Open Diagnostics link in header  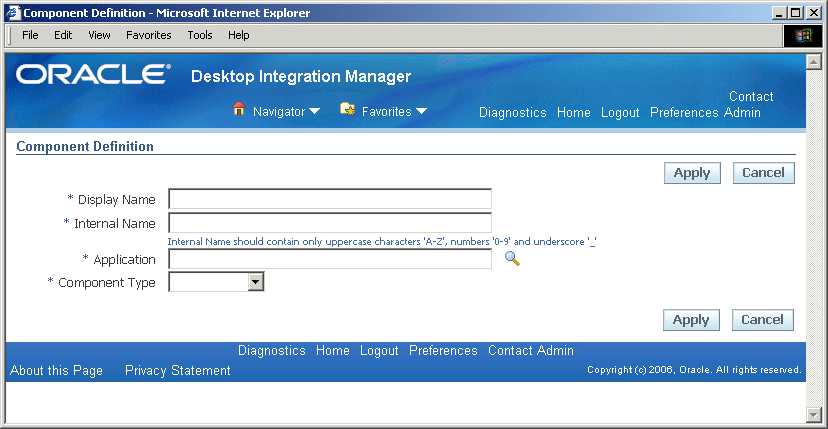pyautogui.click(x=512, y=113)
